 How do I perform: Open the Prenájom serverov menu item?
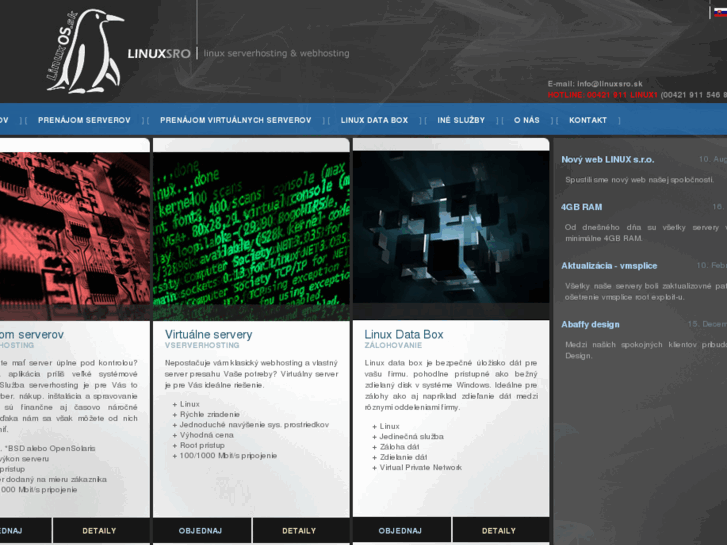[84, 120]
